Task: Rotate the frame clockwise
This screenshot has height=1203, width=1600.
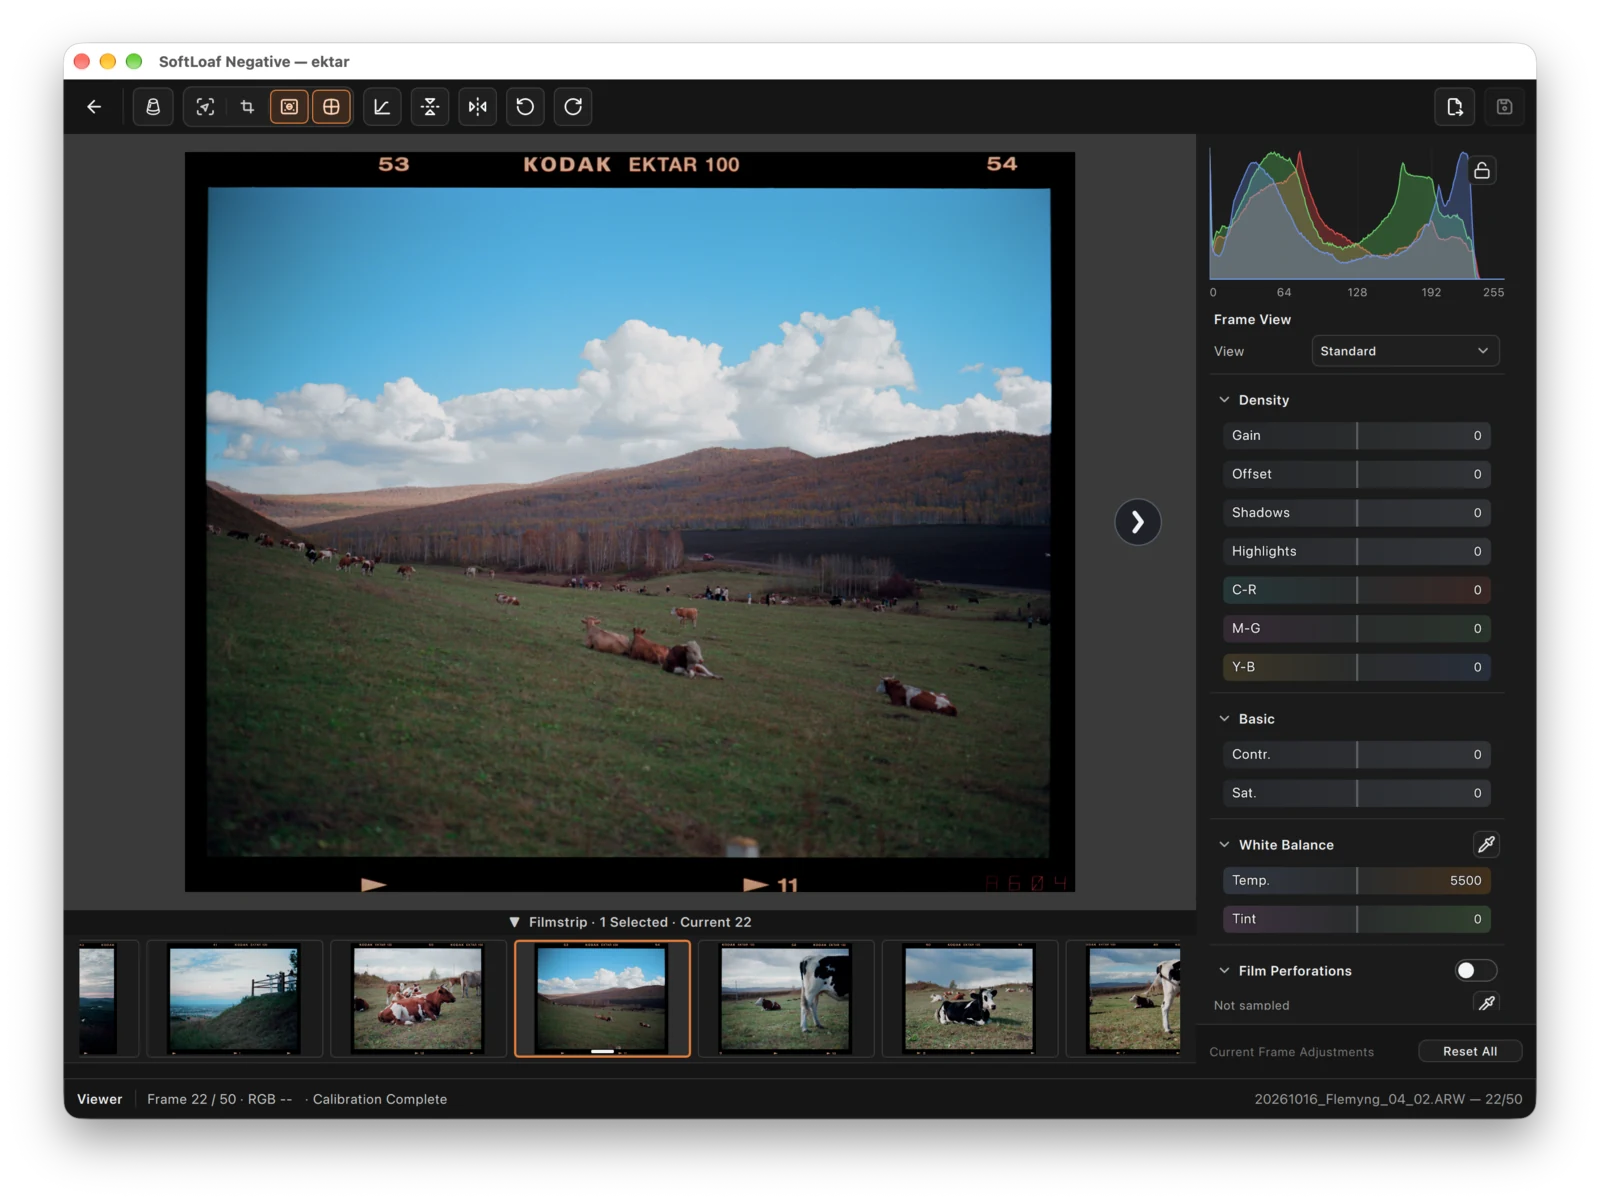Action: [573, 107]
